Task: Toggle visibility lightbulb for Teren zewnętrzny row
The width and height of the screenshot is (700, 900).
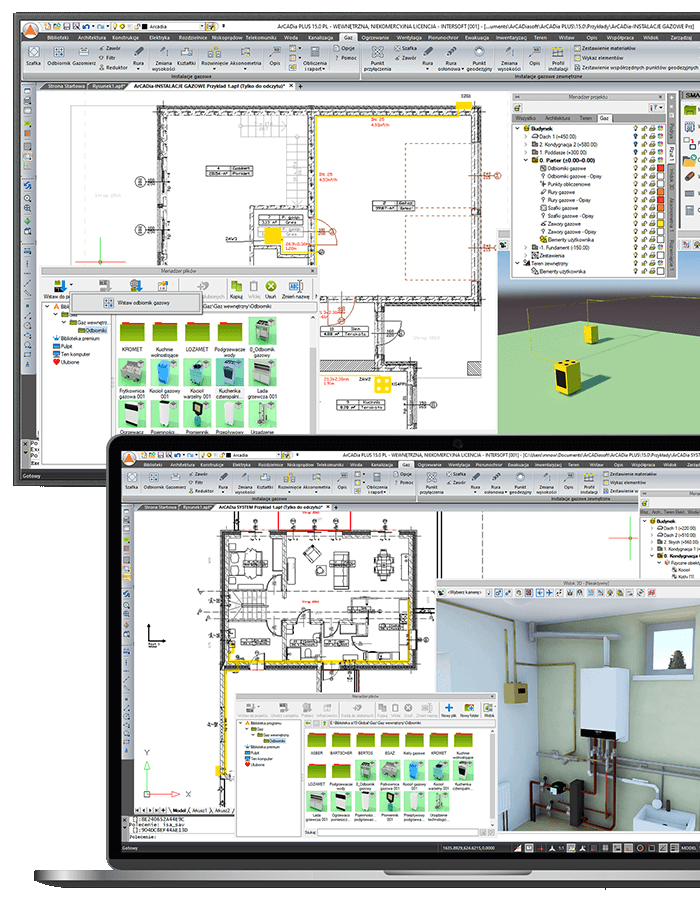Action: pyautogui.click(x=635, y=263)
